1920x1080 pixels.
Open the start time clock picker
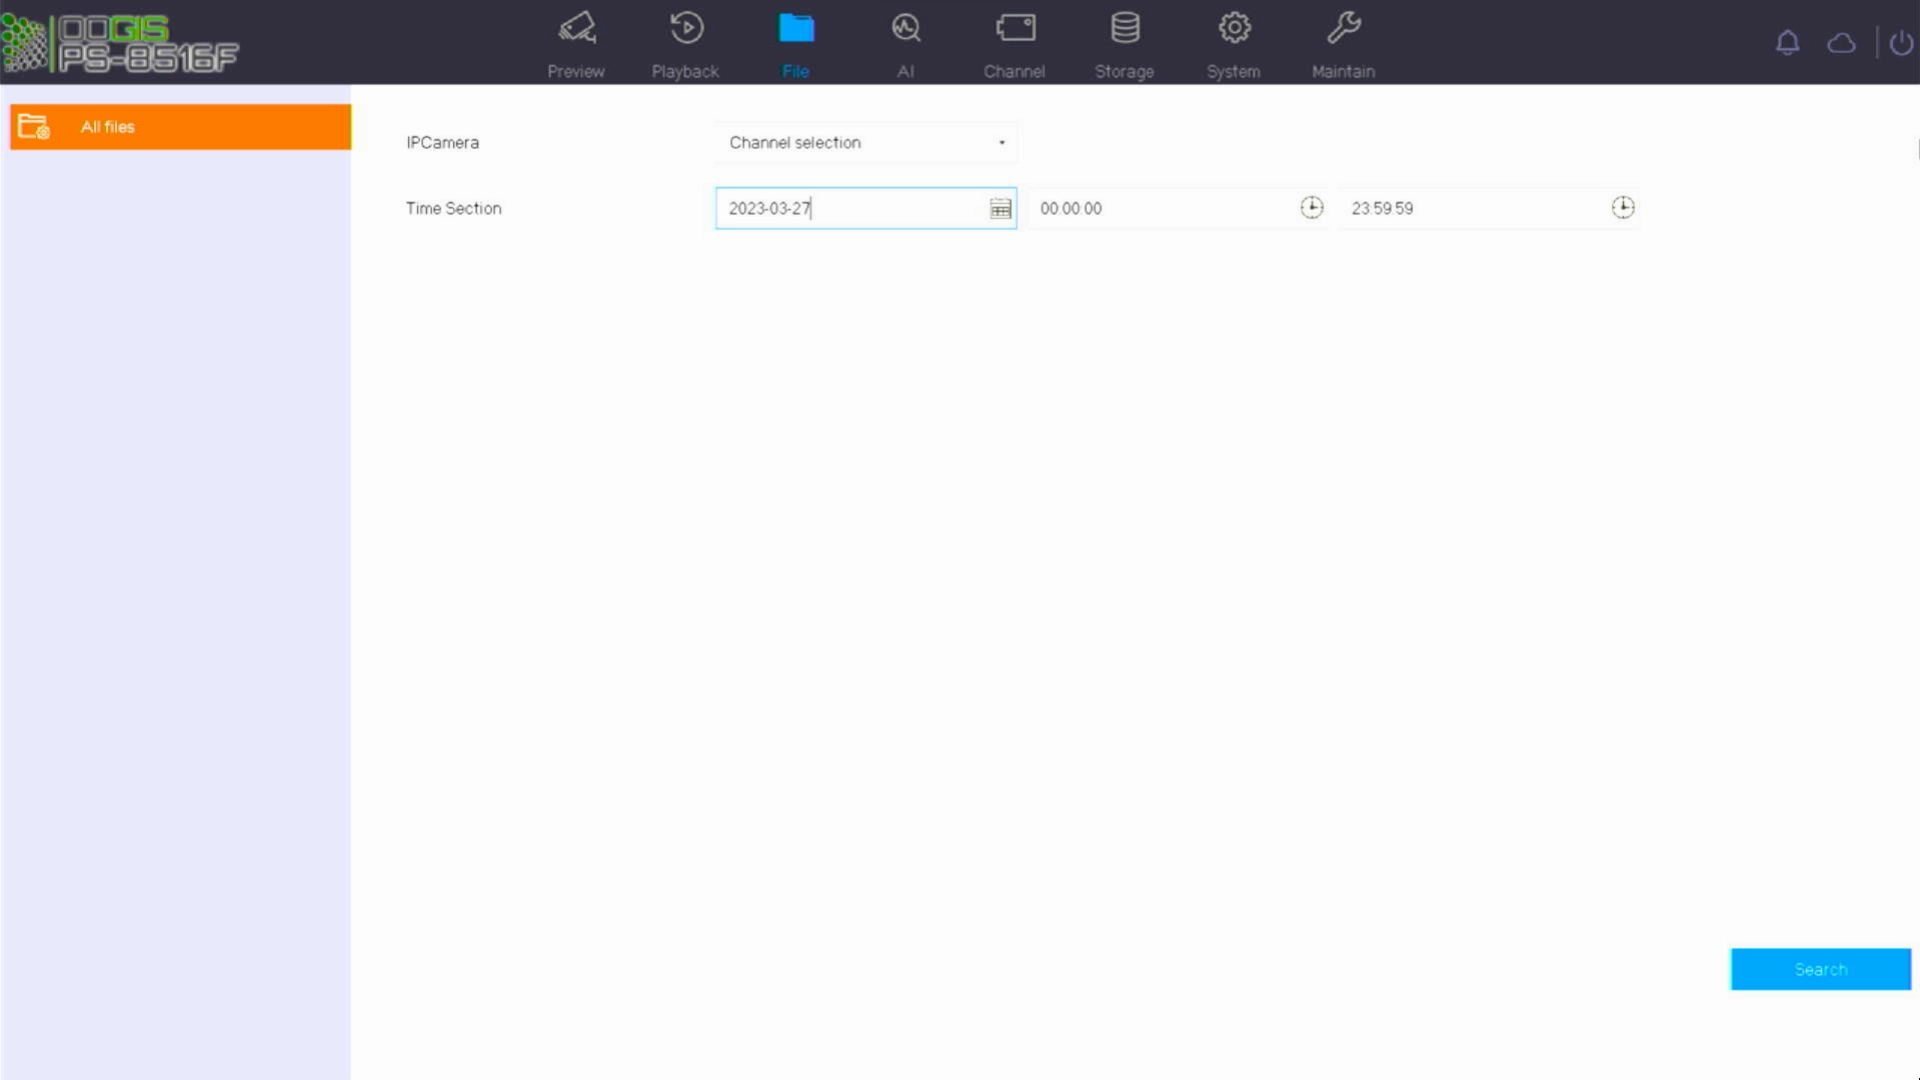pyautogui.click(x=1311, y=207)
